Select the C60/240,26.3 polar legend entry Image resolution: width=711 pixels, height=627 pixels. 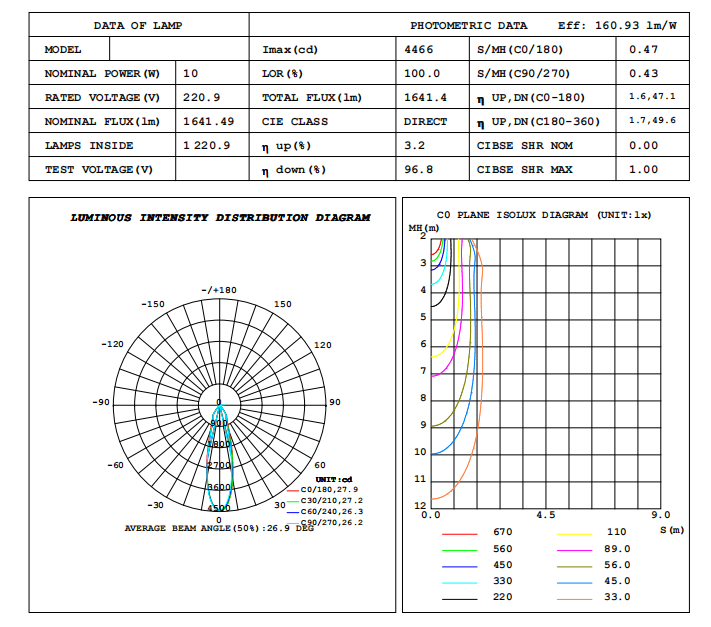(325, 511)
